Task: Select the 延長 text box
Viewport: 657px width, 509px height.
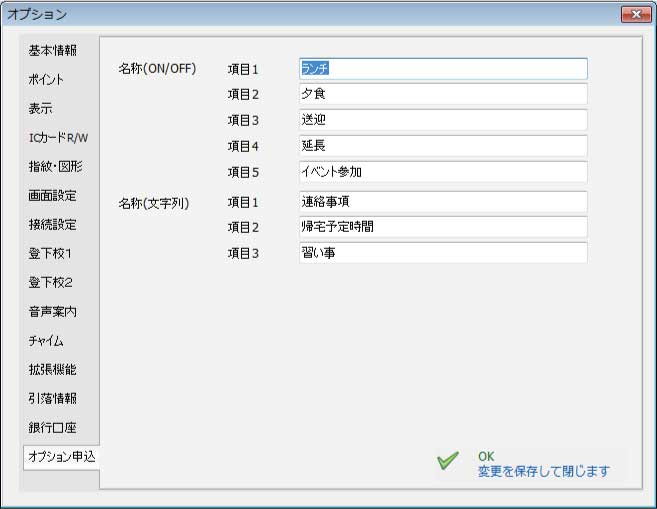Action: [442, 146]
